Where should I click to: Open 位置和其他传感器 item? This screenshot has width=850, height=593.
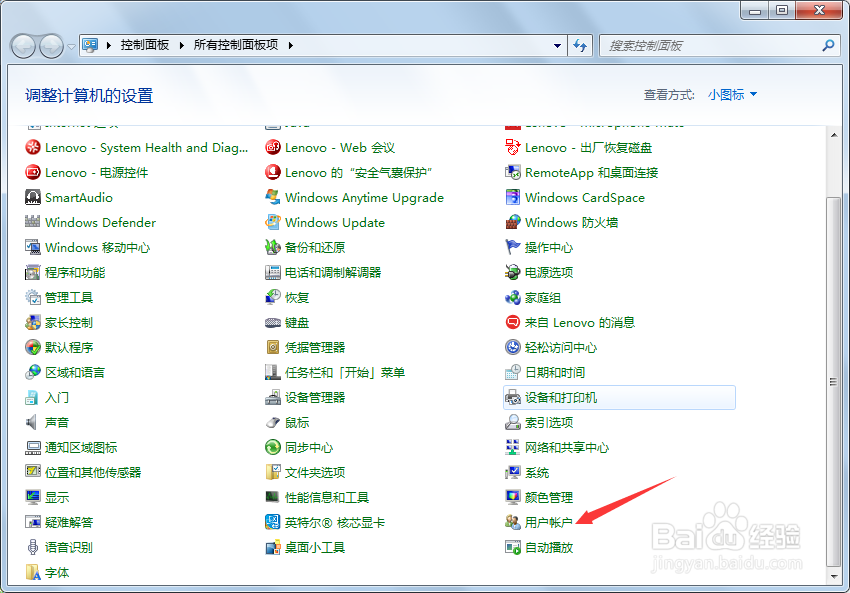coord(83,473)
